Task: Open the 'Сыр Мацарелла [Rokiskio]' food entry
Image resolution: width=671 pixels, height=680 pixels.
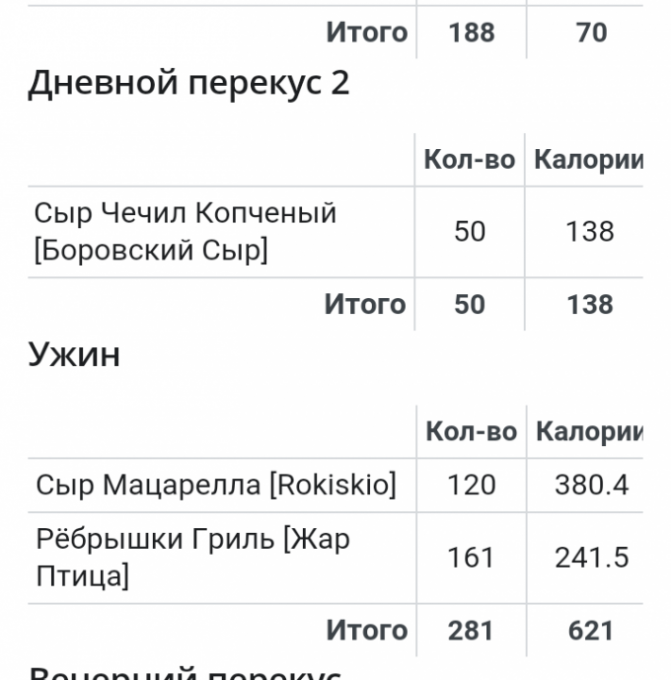Action: (x=216, y=485)
